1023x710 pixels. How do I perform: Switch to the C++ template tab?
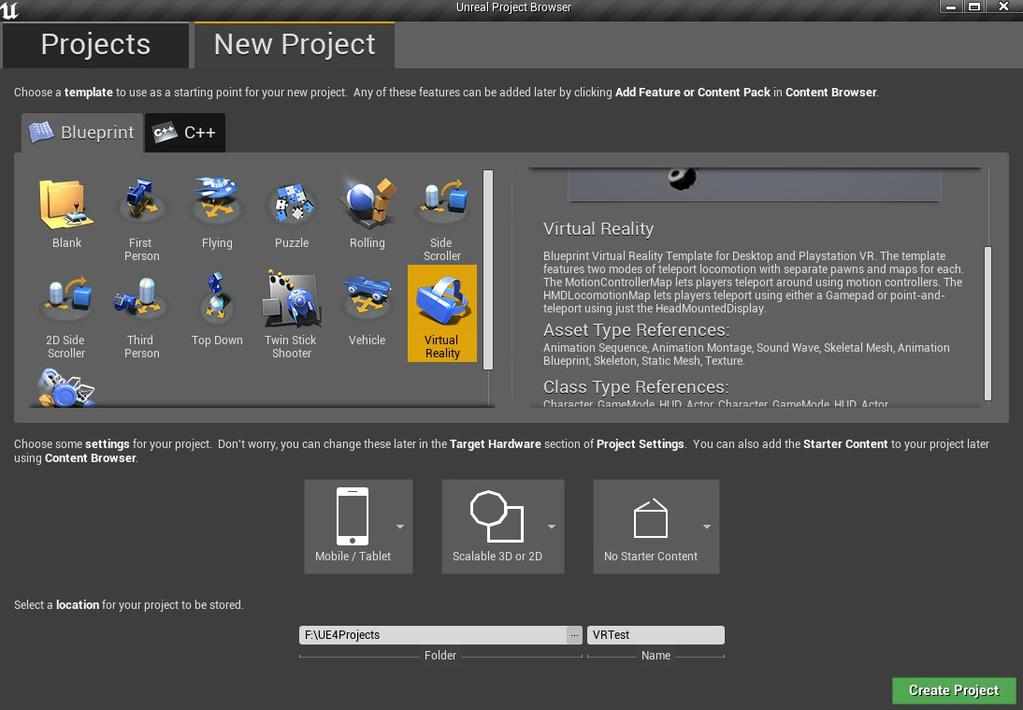(x=185, y=132)
